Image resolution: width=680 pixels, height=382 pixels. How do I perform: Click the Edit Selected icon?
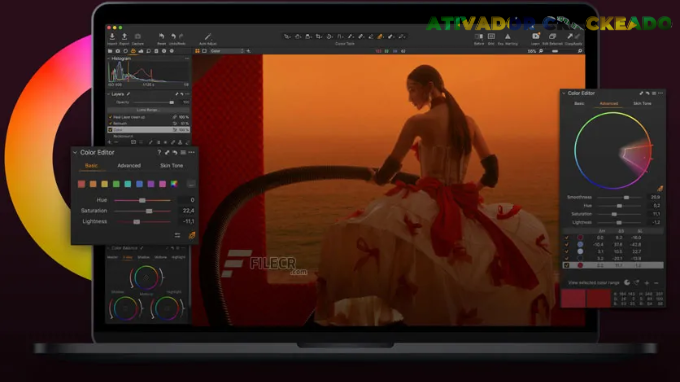pos(552,36)
